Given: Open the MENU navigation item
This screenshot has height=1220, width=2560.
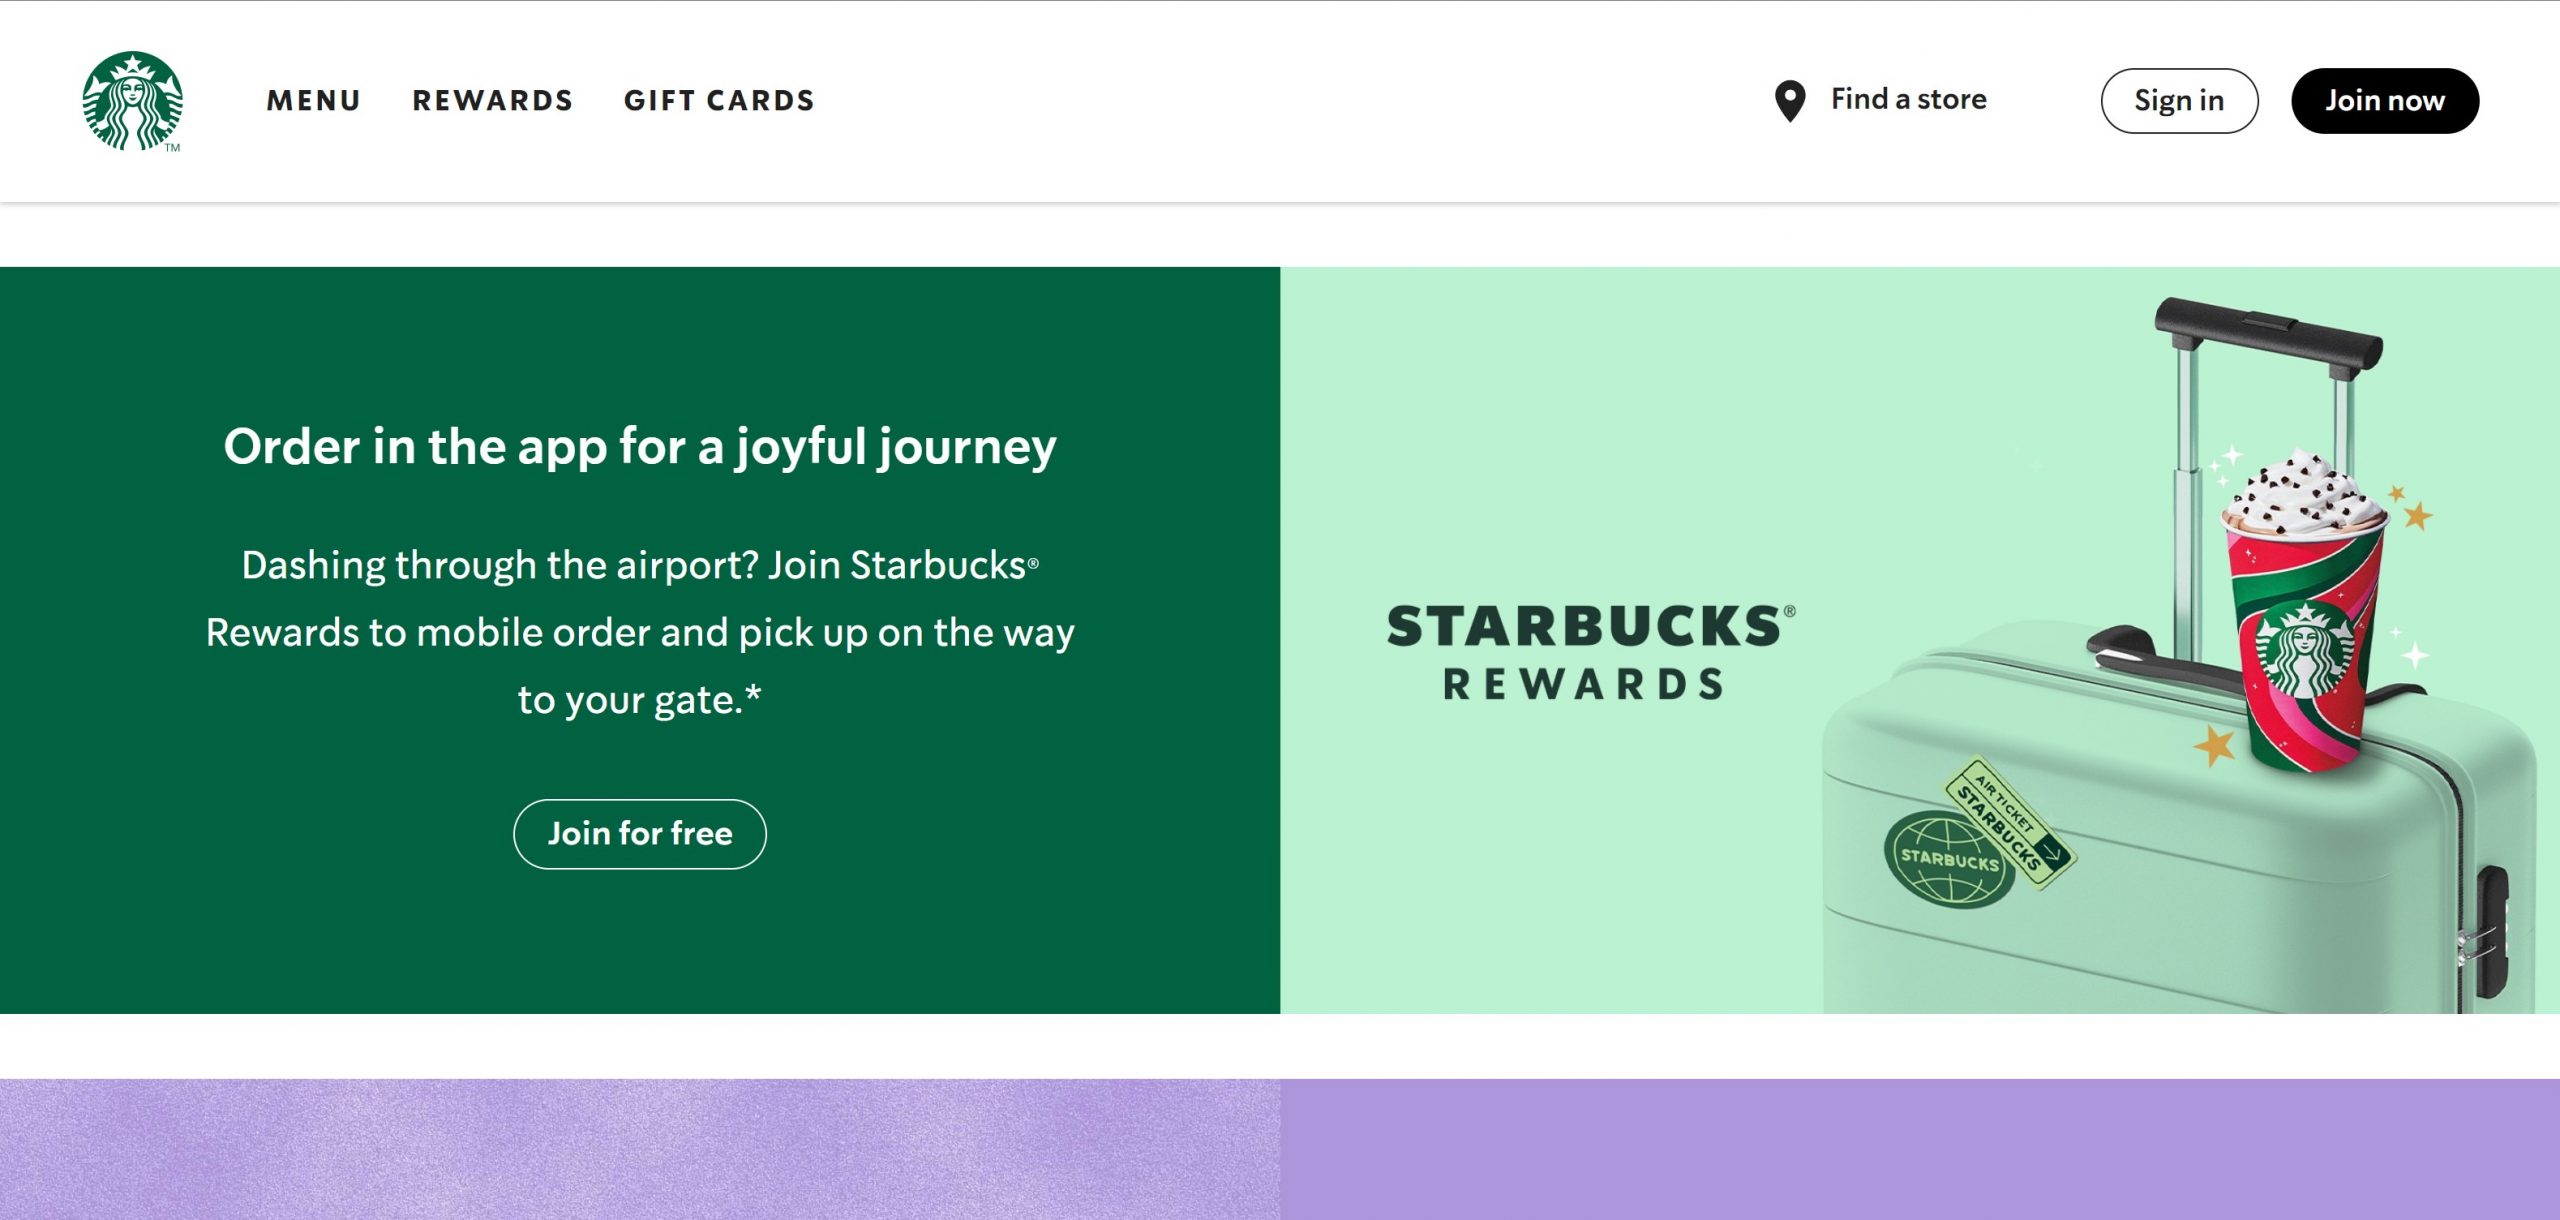Looking at the screenshot, I should pyautogui.click(x=313, y=101).
